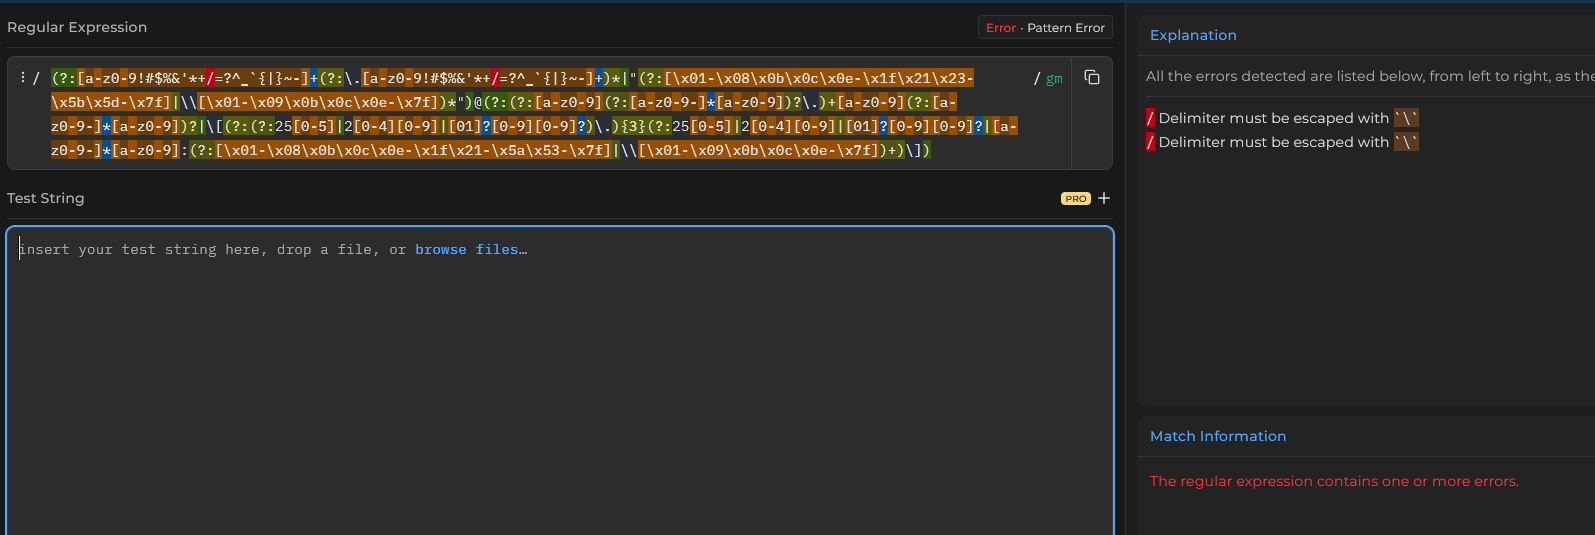Add a new test string tab
This screenshot has width=1595, height=535.
click(x=1104, y=198)
